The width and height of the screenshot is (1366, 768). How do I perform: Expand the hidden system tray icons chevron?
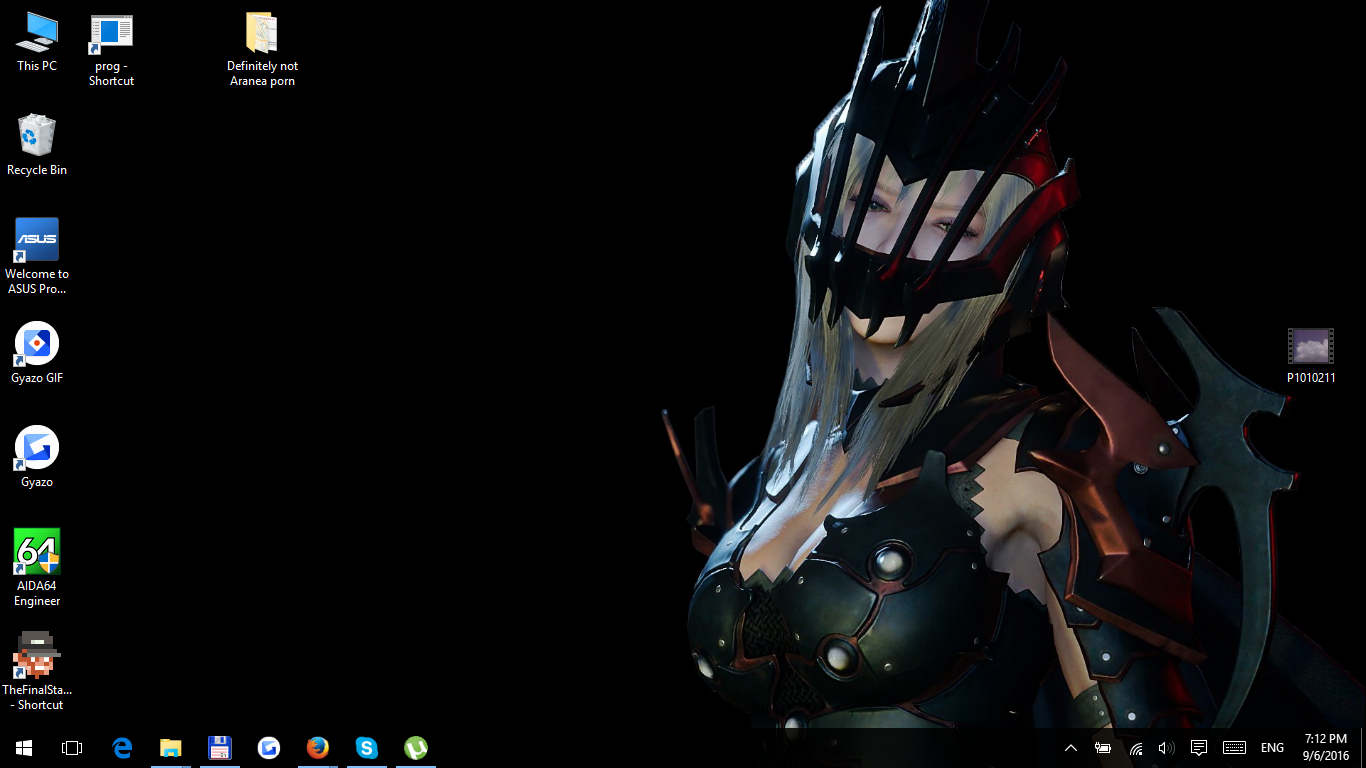pos(1070,748)
